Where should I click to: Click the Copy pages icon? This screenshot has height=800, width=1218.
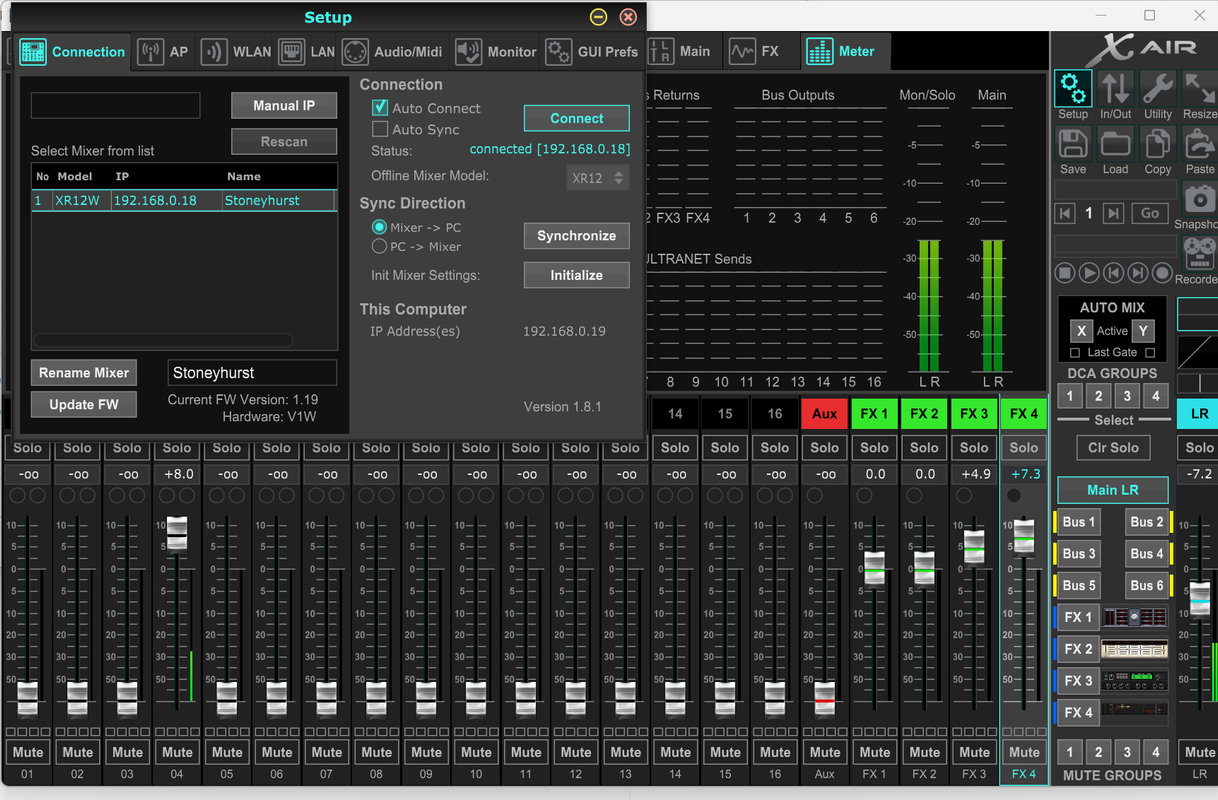pos(1158,145)
